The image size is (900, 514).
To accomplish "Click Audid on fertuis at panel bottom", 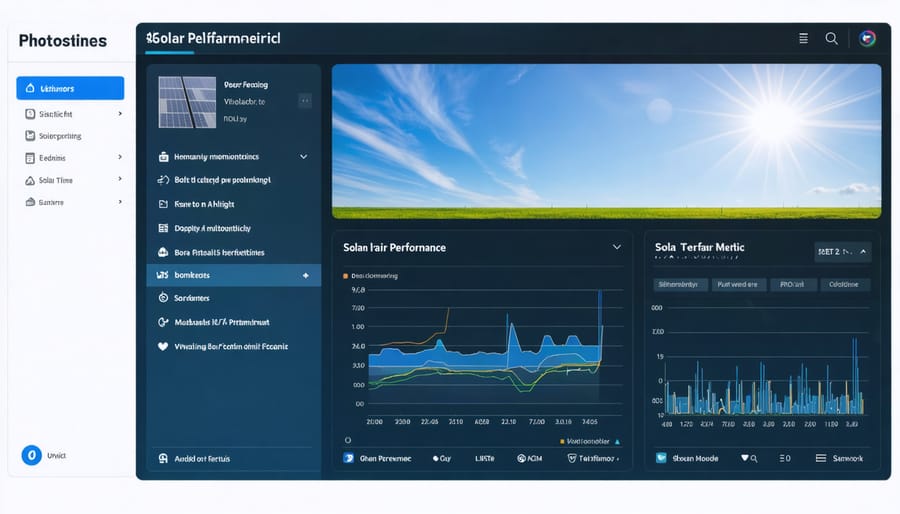I will 195,458.
